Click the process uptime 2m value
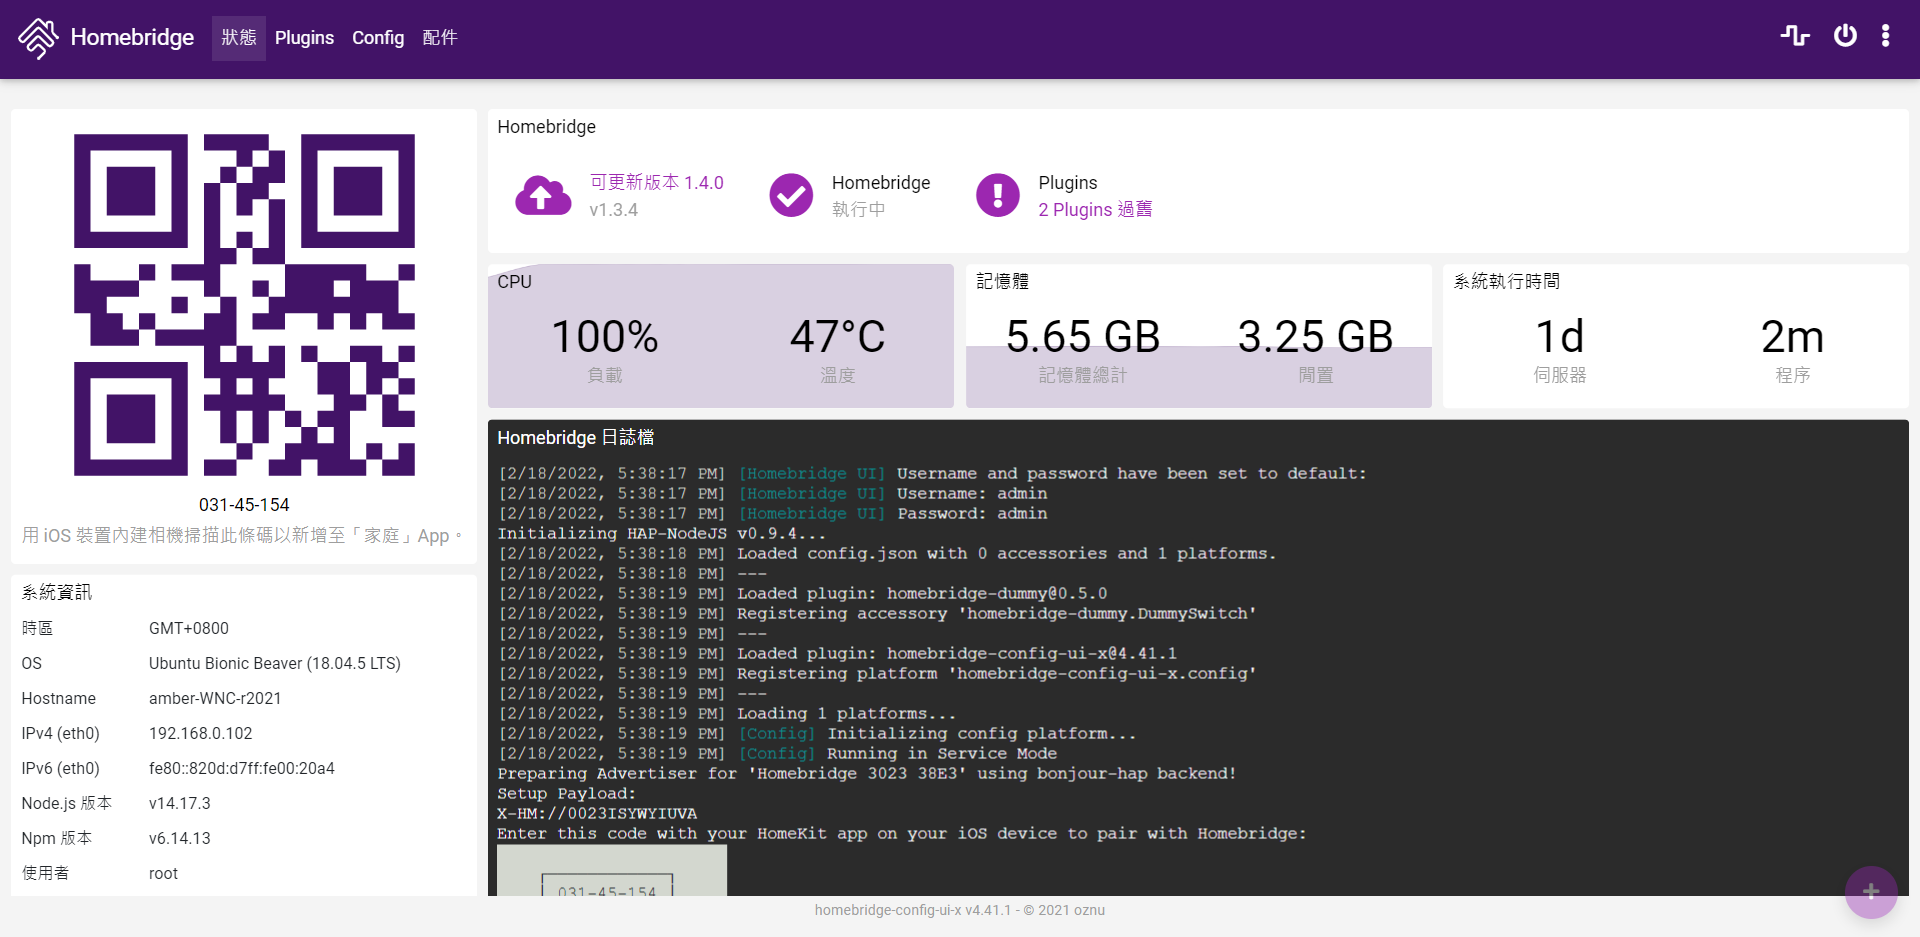Screen dimensions: 1920x937 pos(1792,337)
